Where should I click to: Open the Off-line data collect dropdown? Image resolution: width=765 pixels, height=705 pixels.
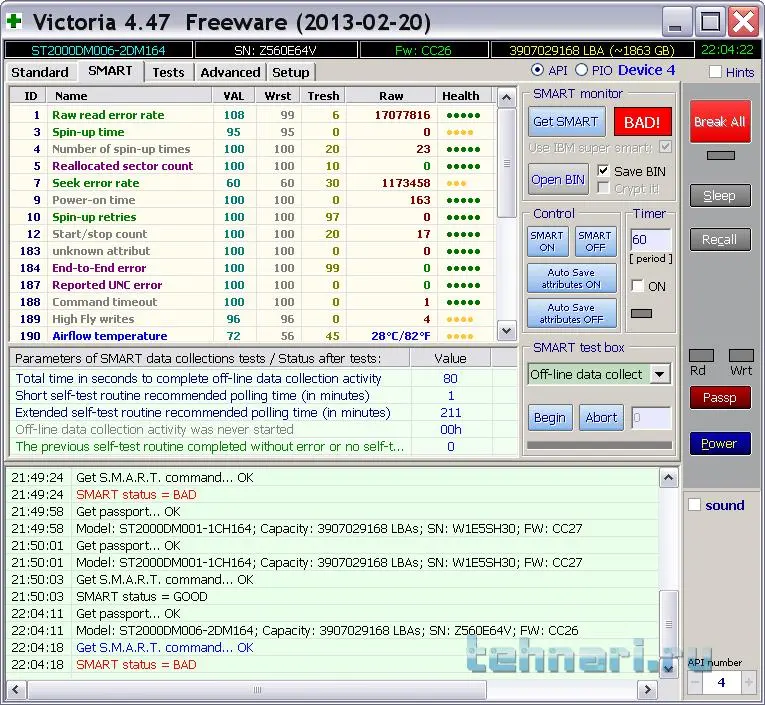[x=660, y=375]
